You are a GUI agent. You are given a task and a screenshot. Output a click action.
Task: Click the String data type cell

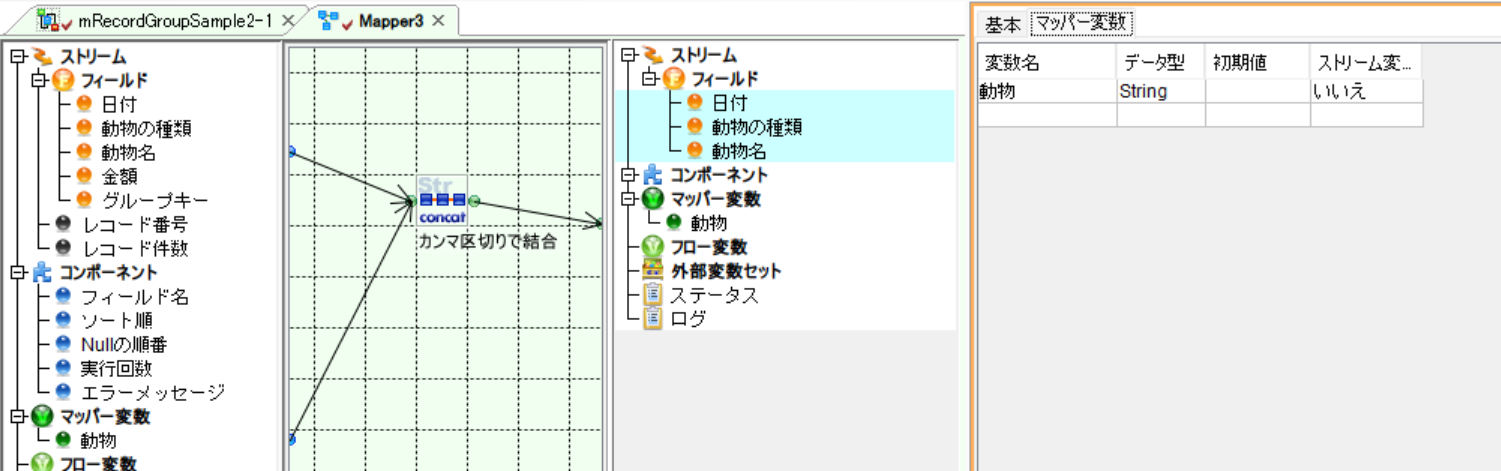(1161, 91)
